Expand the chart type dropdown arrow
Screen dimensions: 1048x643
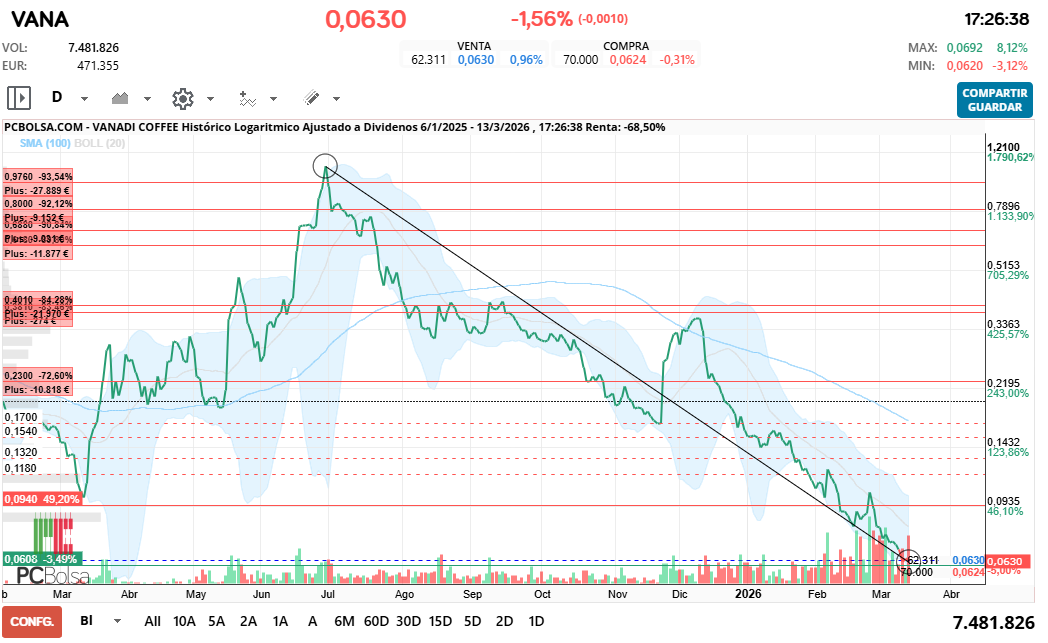pyautogui.click(x=146, y=98)
